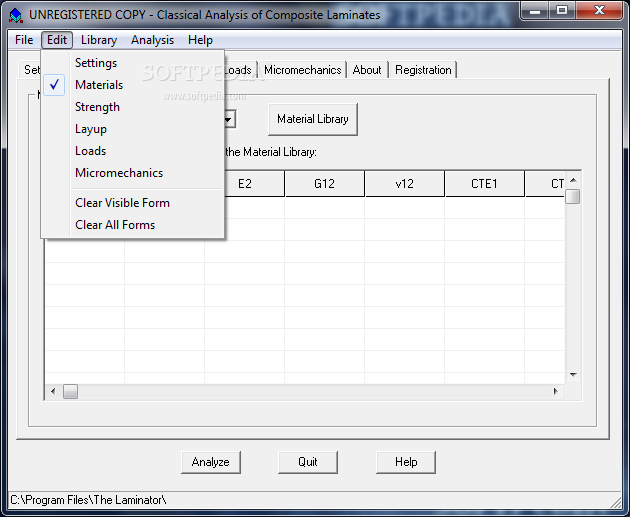Click the grid's vertical scroll down arrow

click(573, 375)
